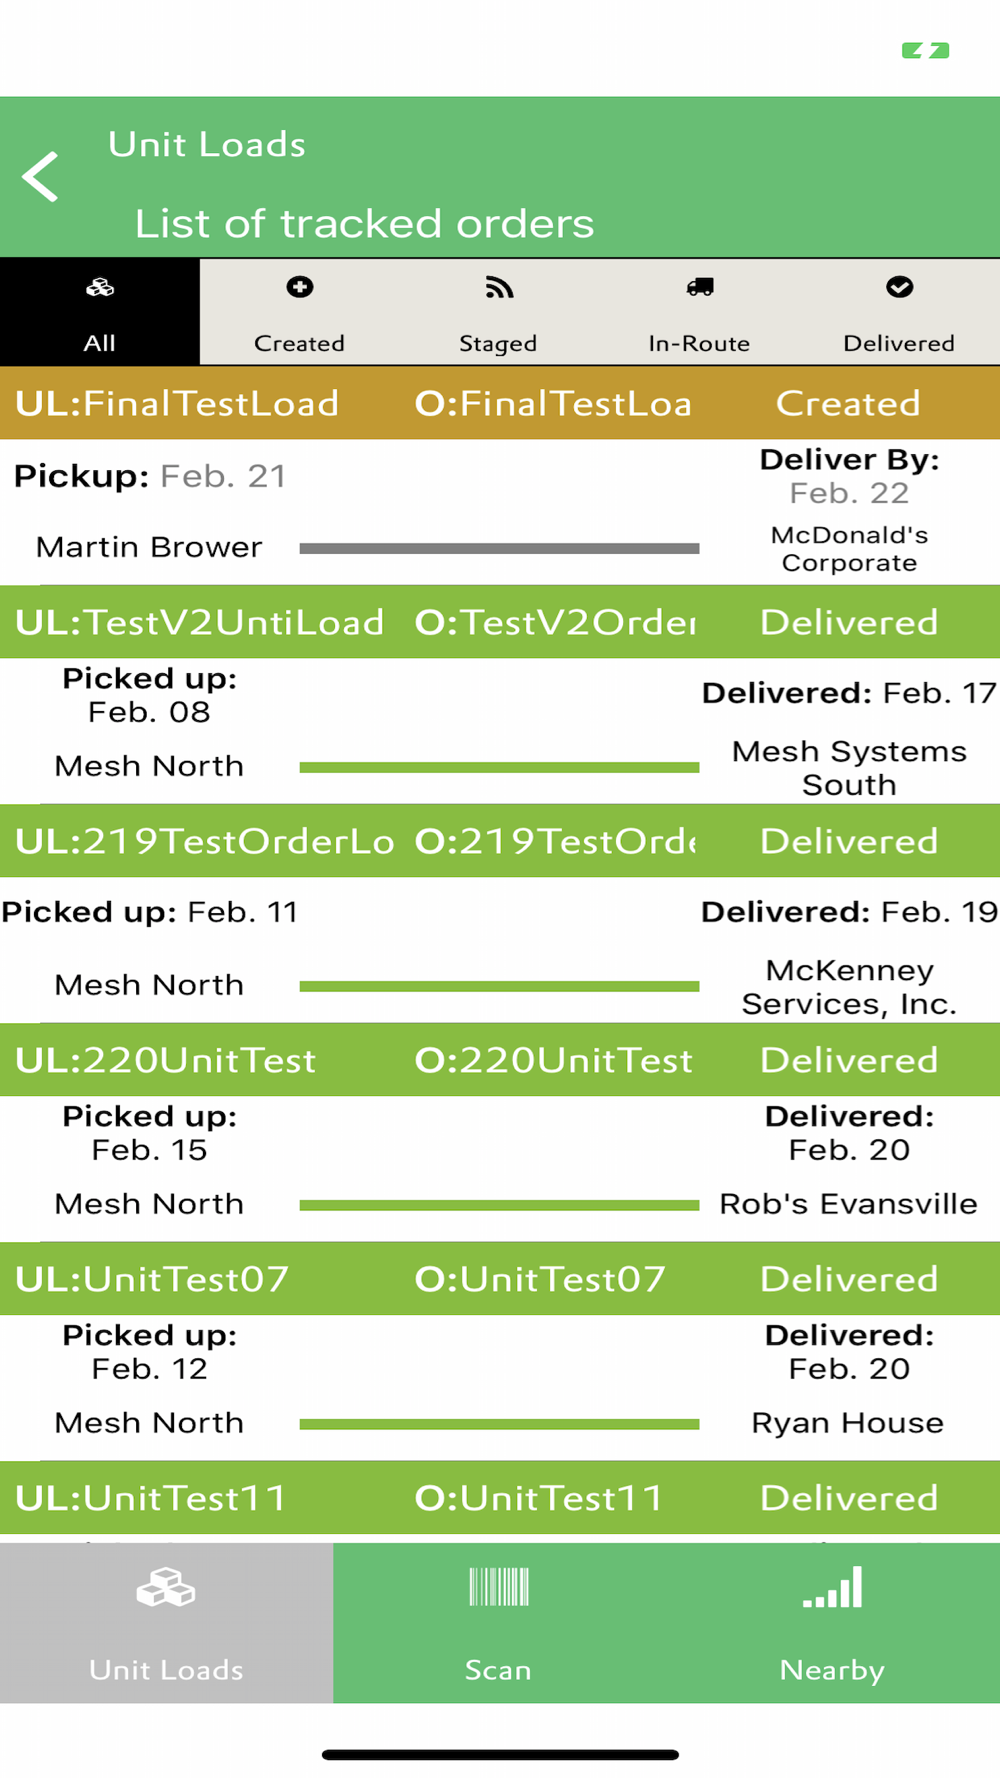The image size is (1000, 1778).
Task: Open the UL:FinalTestLoad order header
Action: point(500,403)
